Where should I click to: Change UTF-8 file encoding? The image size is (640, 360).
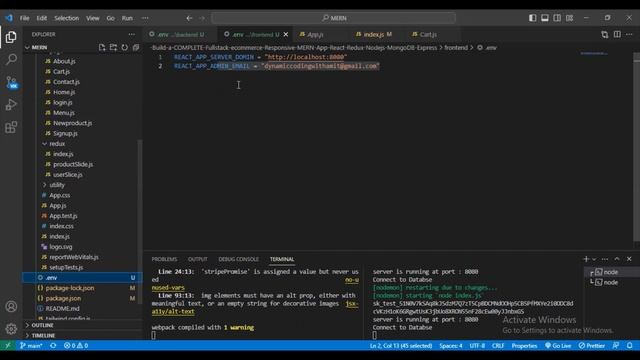click(x=477, y=346)
